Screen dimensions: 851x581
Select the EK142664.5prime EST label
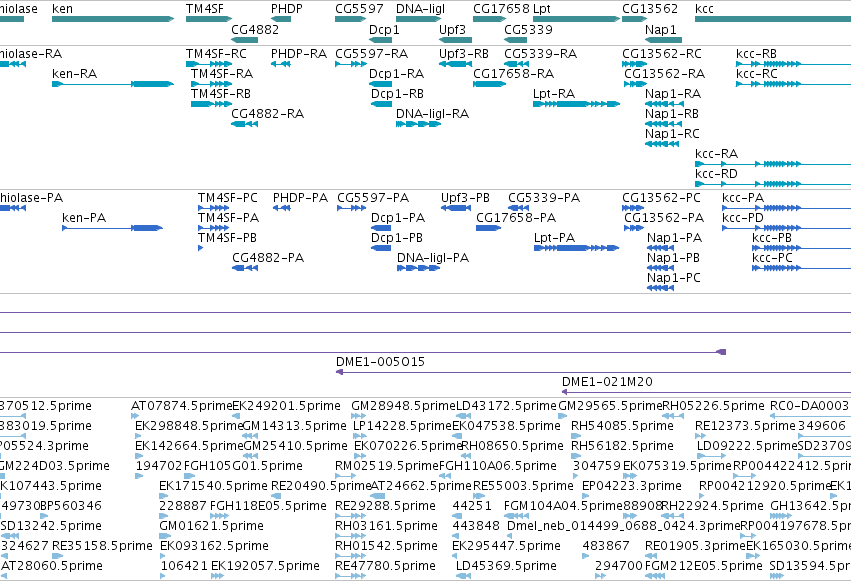click(x=189, y=445)
